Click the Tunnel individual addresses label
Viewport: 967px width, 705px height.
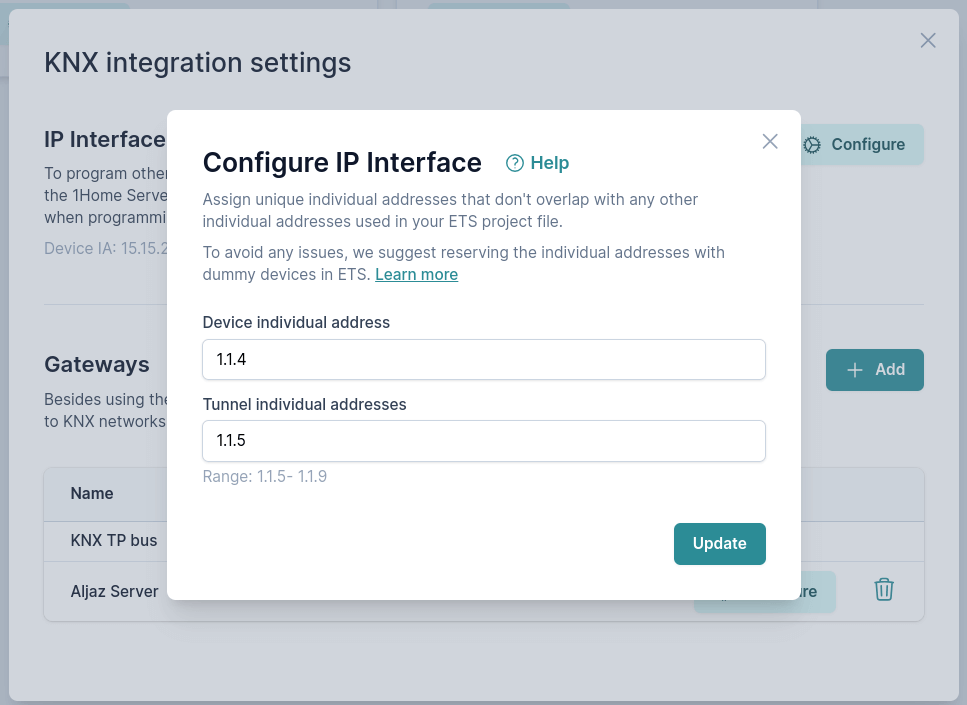tap(304, 405)
